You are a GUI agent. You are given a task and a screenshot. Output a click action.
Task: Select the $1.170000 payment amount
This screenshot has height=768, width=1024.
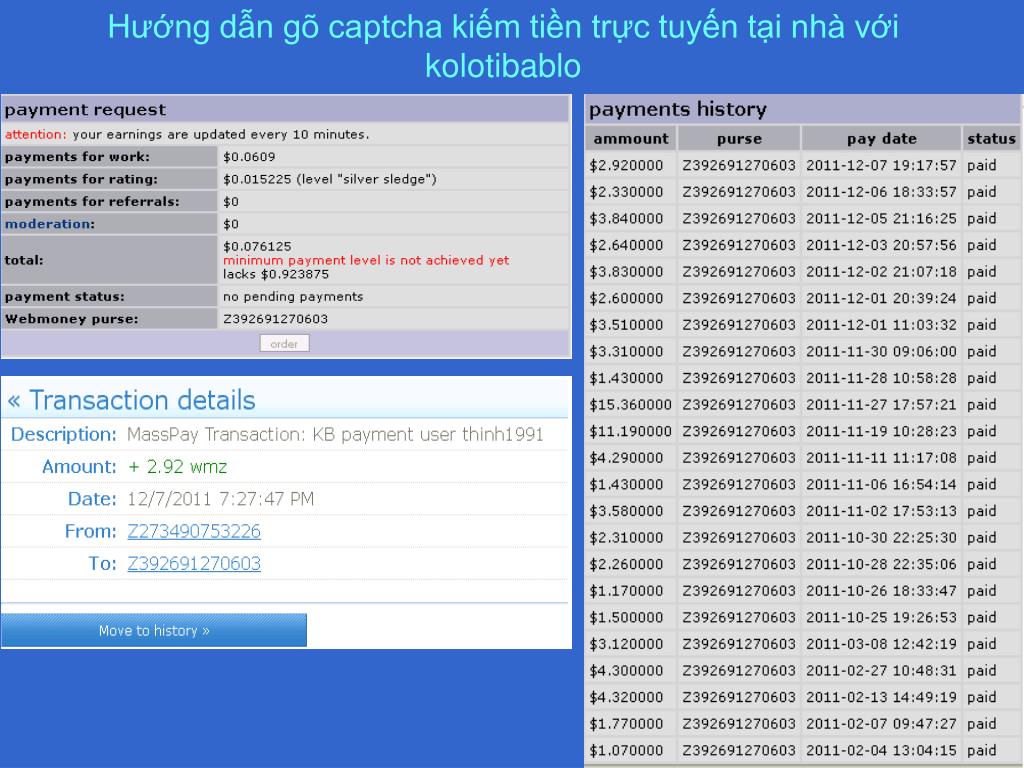[x=626, y=591]
